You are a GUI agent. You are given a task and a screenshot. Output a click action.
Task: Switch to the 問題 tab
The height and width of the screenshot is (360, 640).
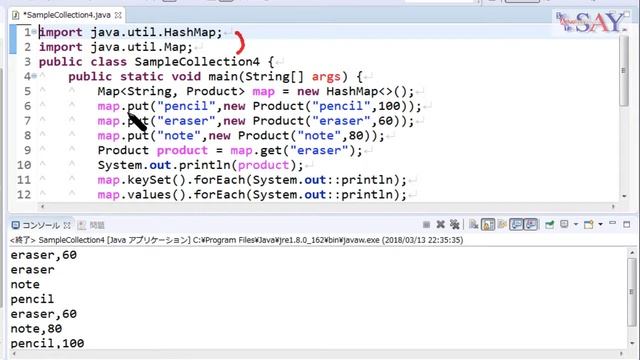[x=91, y=225]
